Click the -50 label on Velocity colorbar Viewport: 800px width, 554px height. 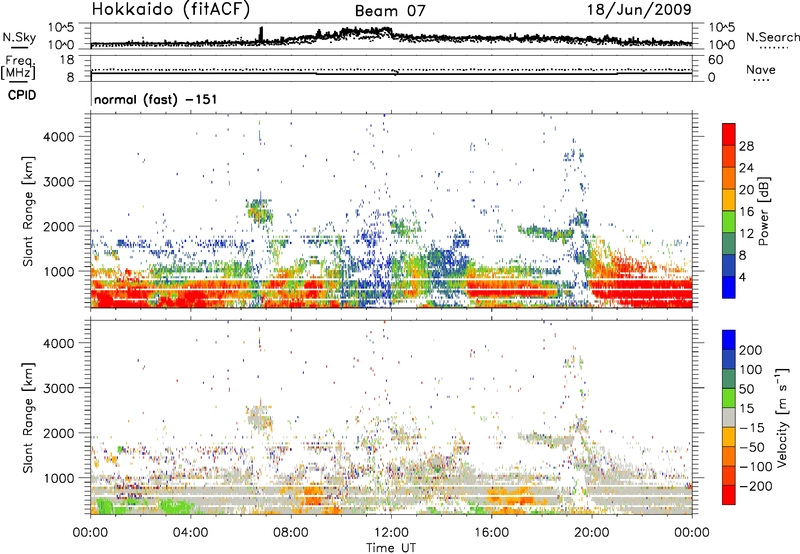(751, 447)
